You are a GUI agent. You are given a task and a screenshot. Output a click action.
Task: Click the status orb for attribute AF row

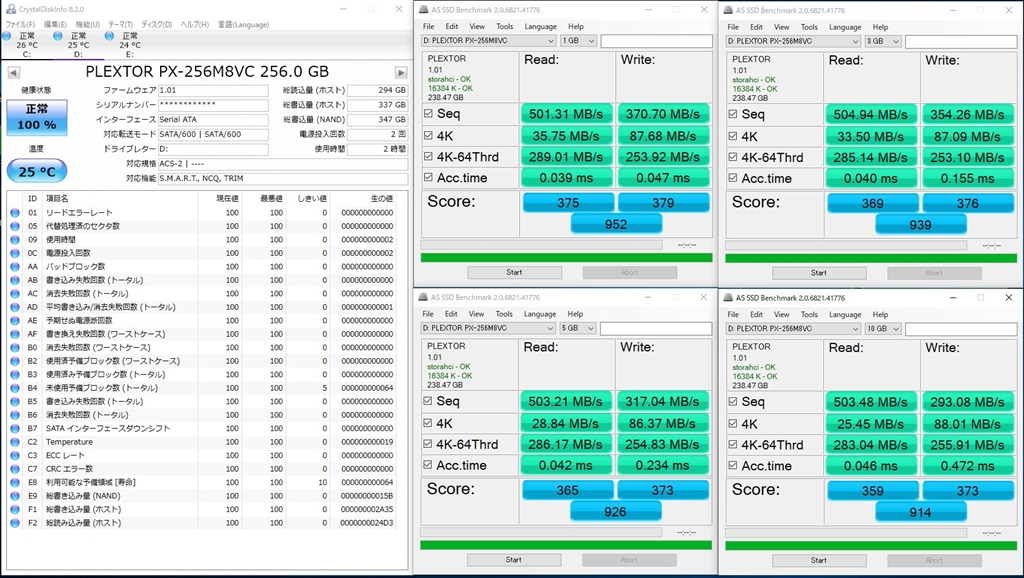tap(15, 334)
